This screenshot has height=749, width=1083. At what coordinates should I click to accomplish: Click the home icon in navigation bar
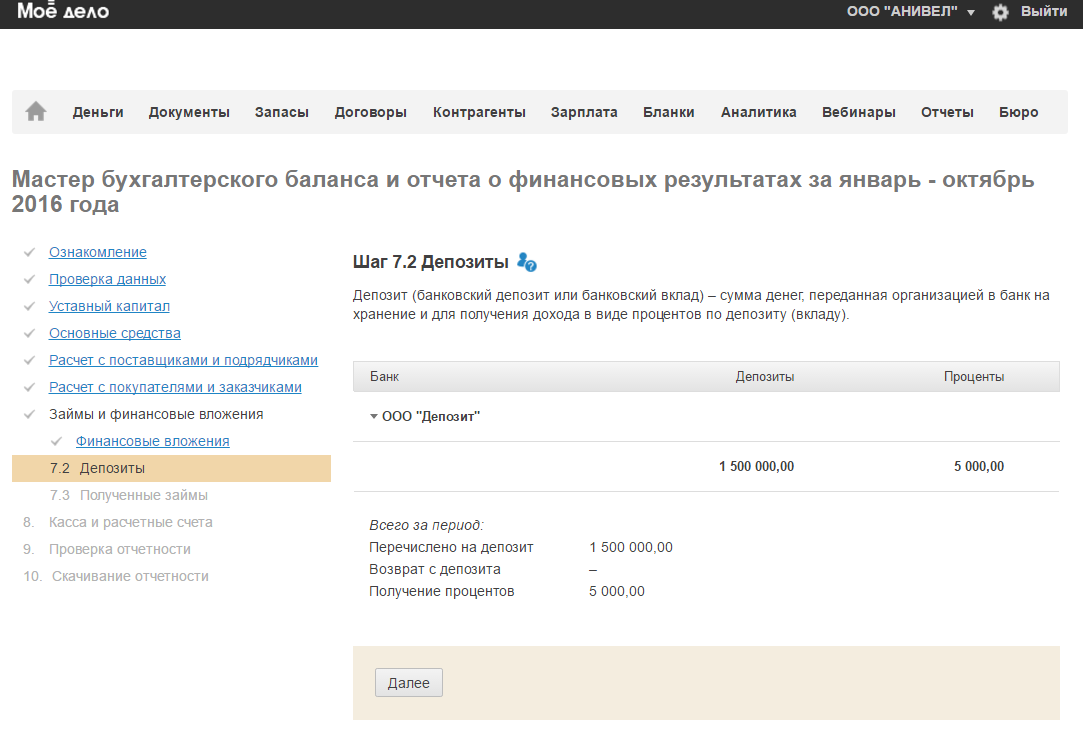coord(36,112)
